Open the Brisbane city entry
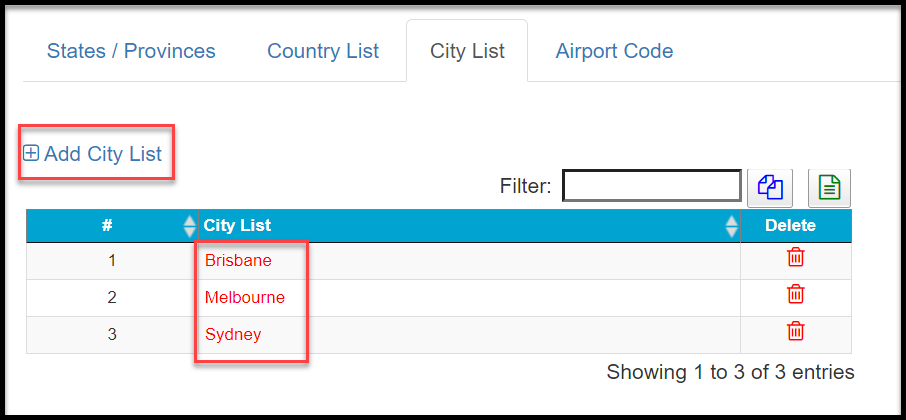This screenshot has height=420, width=906. coord(238,260)
